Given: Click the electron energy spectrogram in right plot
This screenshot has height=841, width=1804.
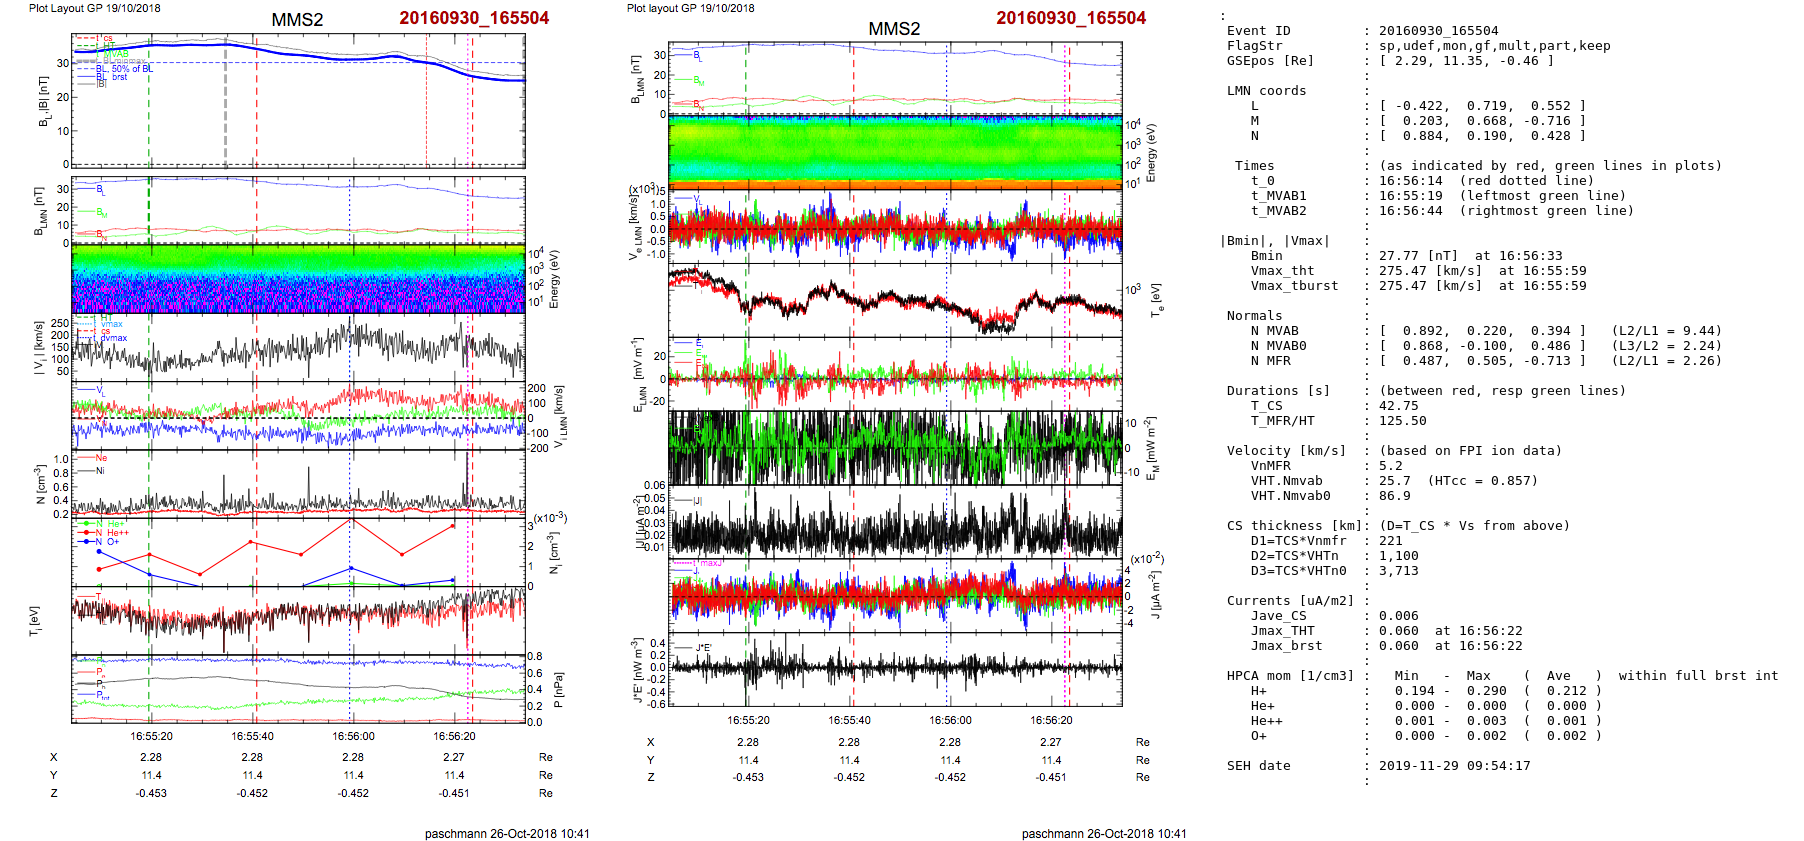Looking at the screenshot, I should pos(894,151).
